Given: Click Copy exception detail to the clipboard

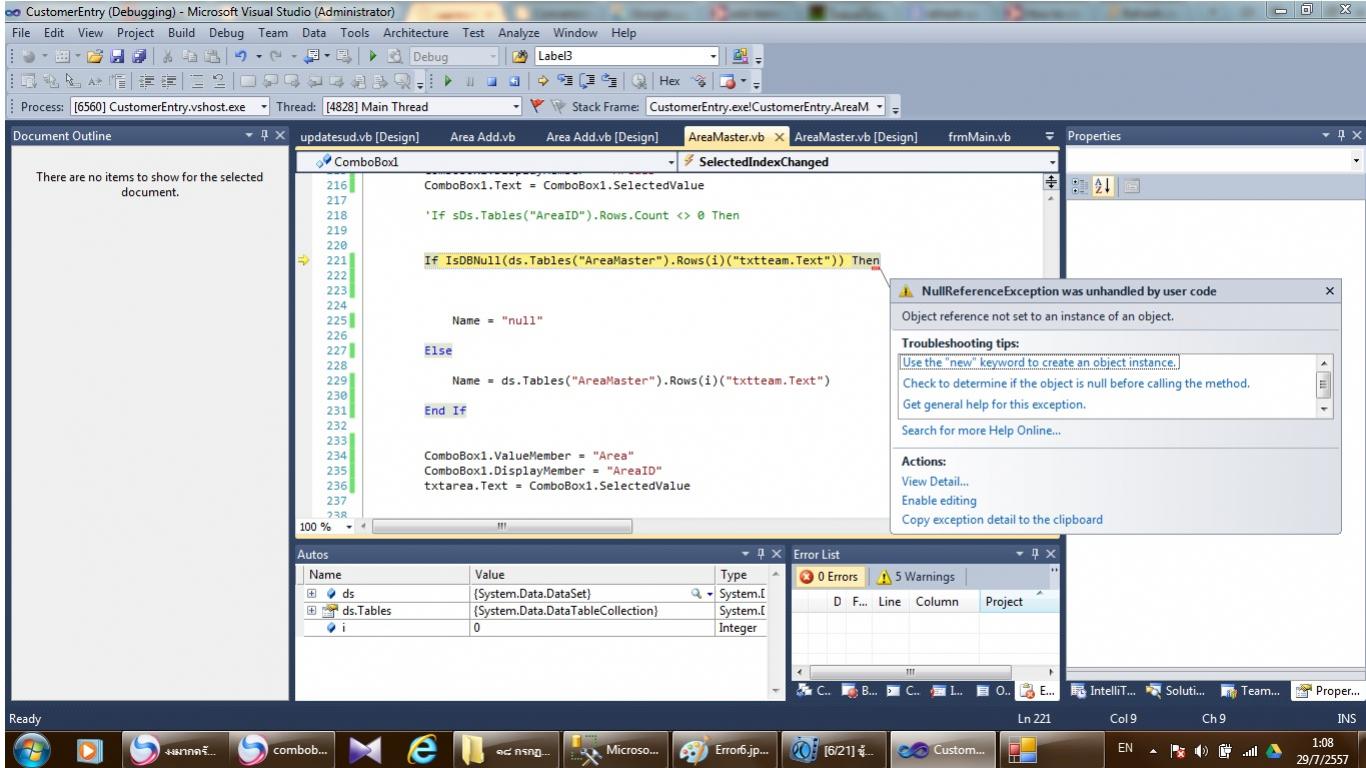Looking at the screenshot, I should 1001,519.
